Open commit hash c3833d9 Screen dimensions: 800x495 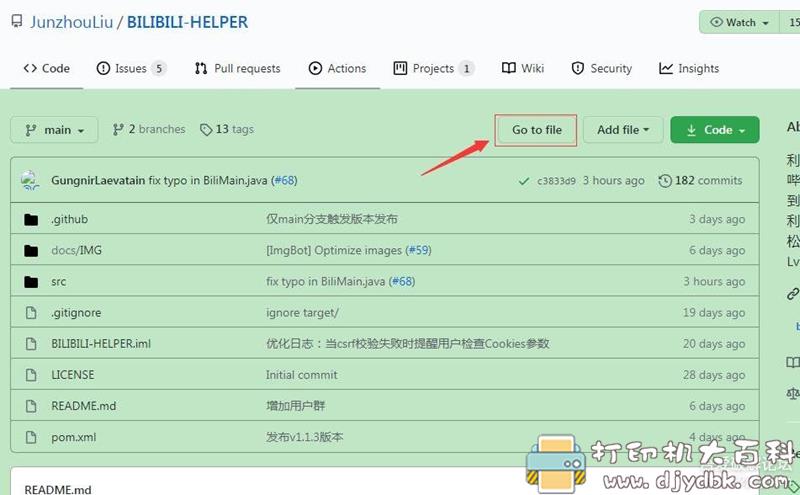tap(556, 181)
